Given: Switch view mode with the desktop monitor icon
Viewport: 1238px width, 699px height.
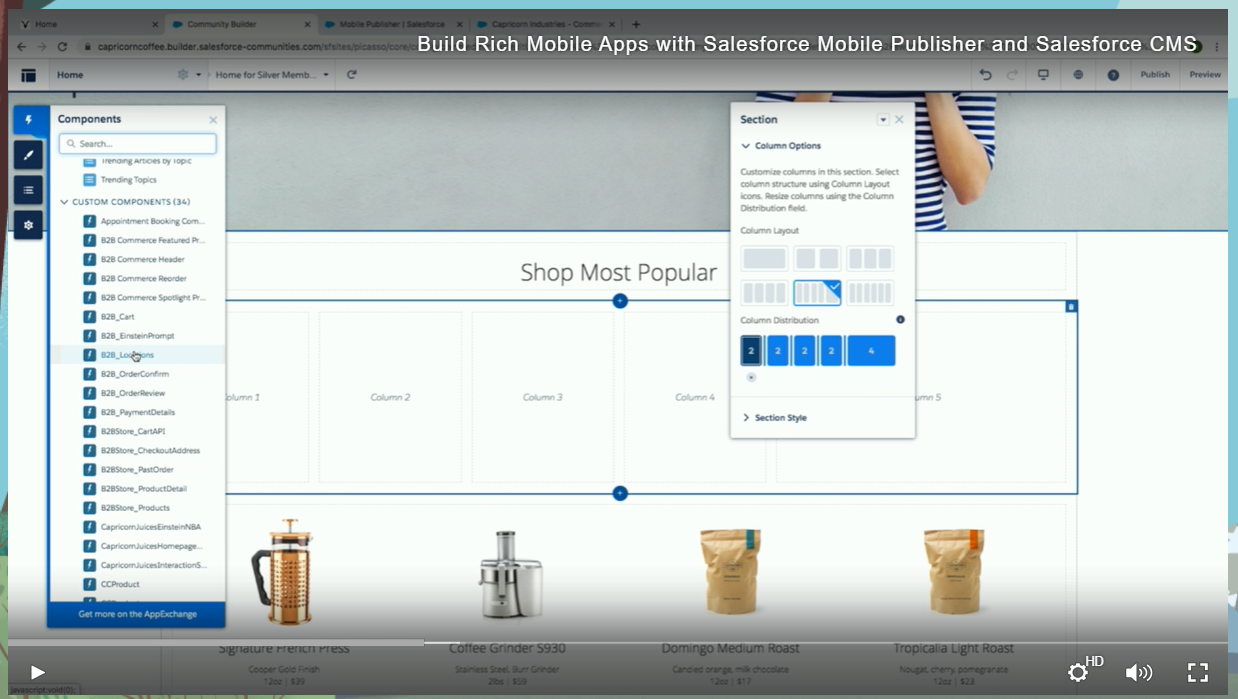Looking at the screenshot, I should 1043,75.
